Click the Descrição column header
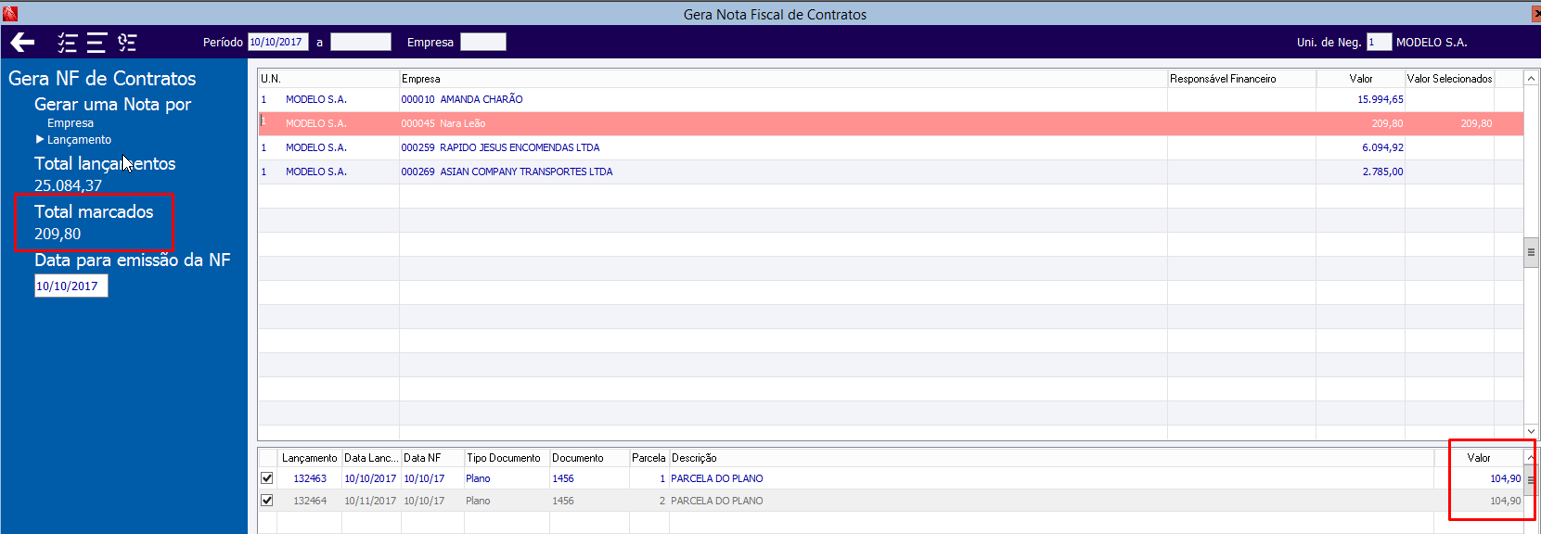Image resolution: width=1545 pixels, height=538 pixels. [x=1051, y=457]
